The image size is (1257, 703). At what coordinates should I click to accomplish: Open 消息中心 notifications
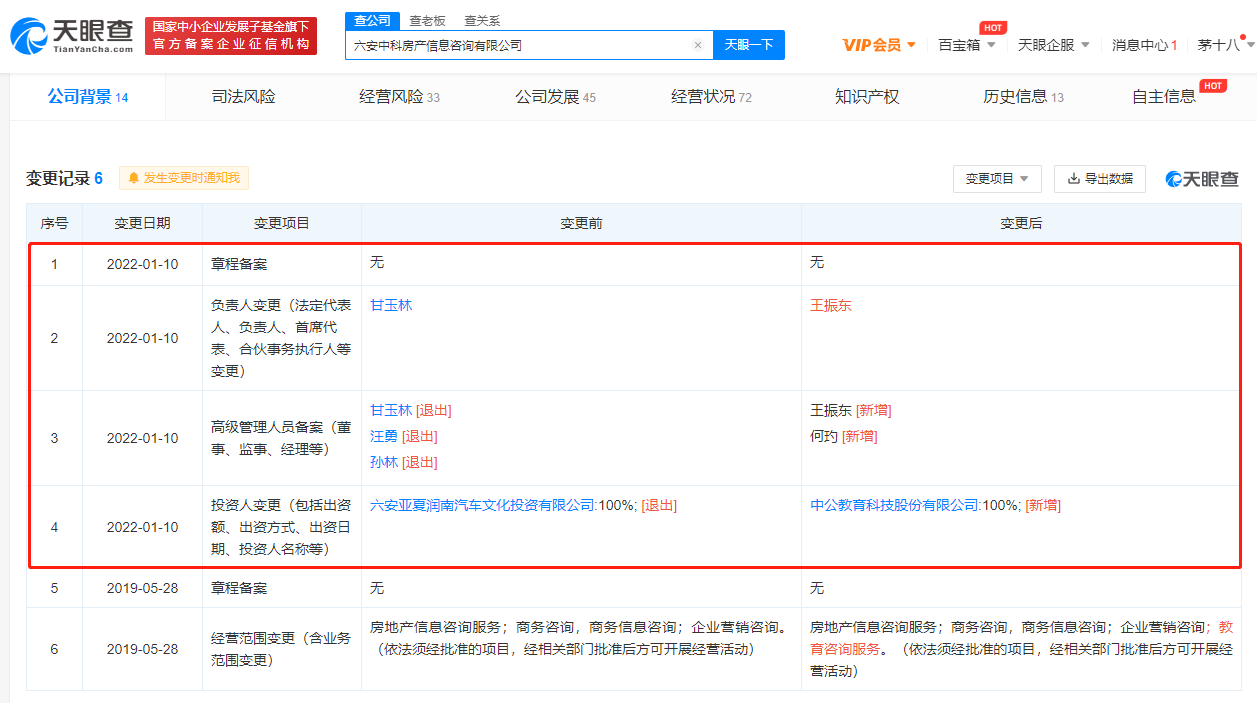click(1144, 45)
